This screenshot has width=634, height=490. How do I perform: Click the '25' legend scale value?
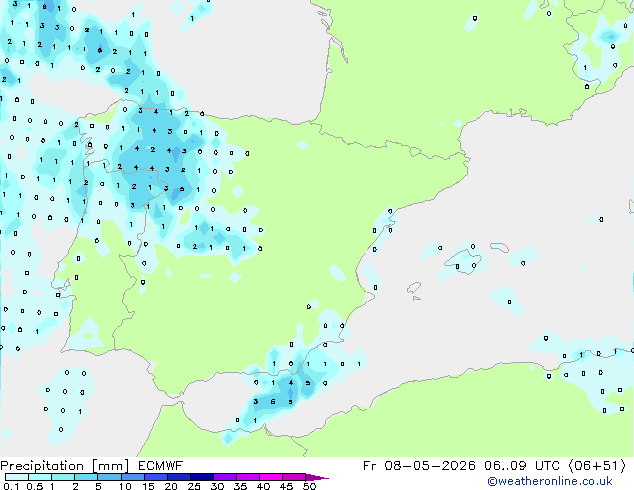tap(194, 486)
